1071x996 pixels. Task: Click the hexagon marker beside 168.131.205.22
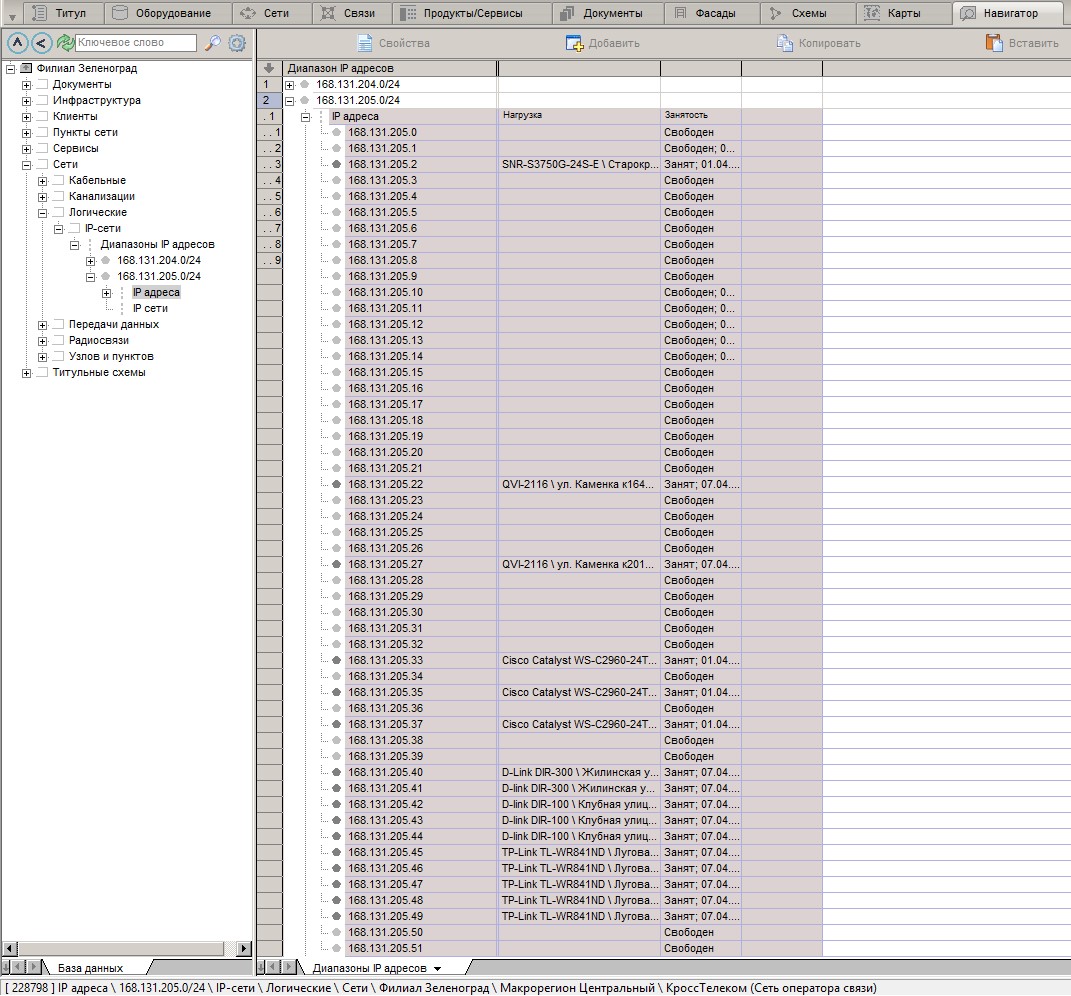coord(337,484)
